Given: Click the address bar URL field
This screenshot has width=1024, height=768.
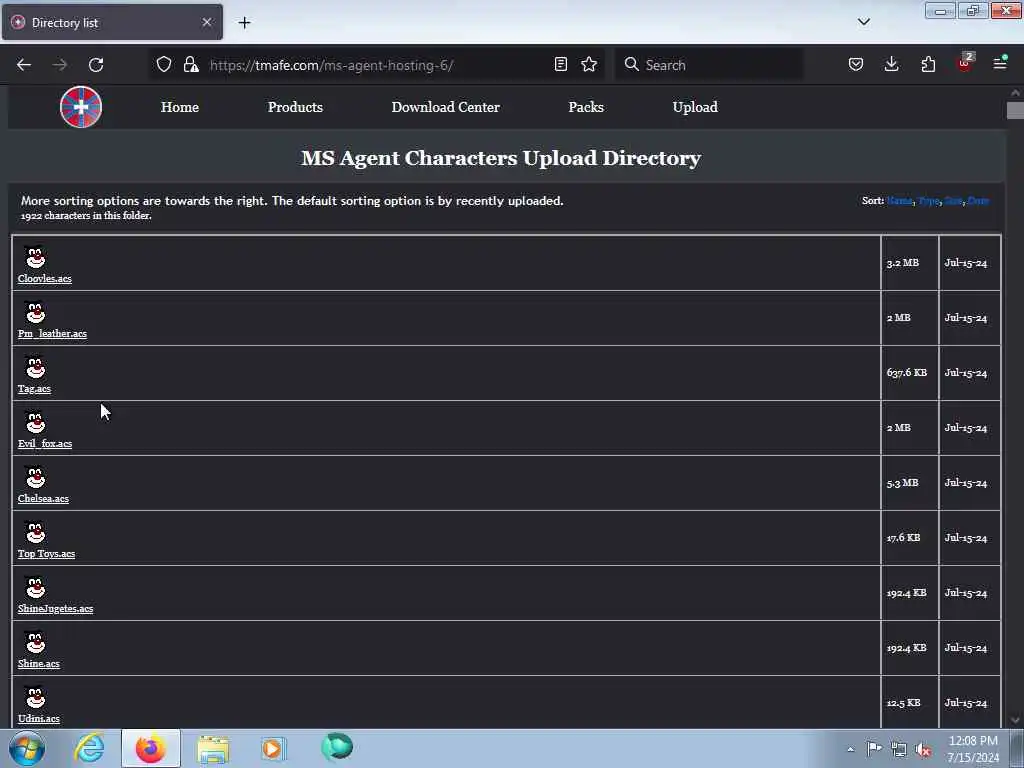Looking at the screenshot, I should (379, 65).
